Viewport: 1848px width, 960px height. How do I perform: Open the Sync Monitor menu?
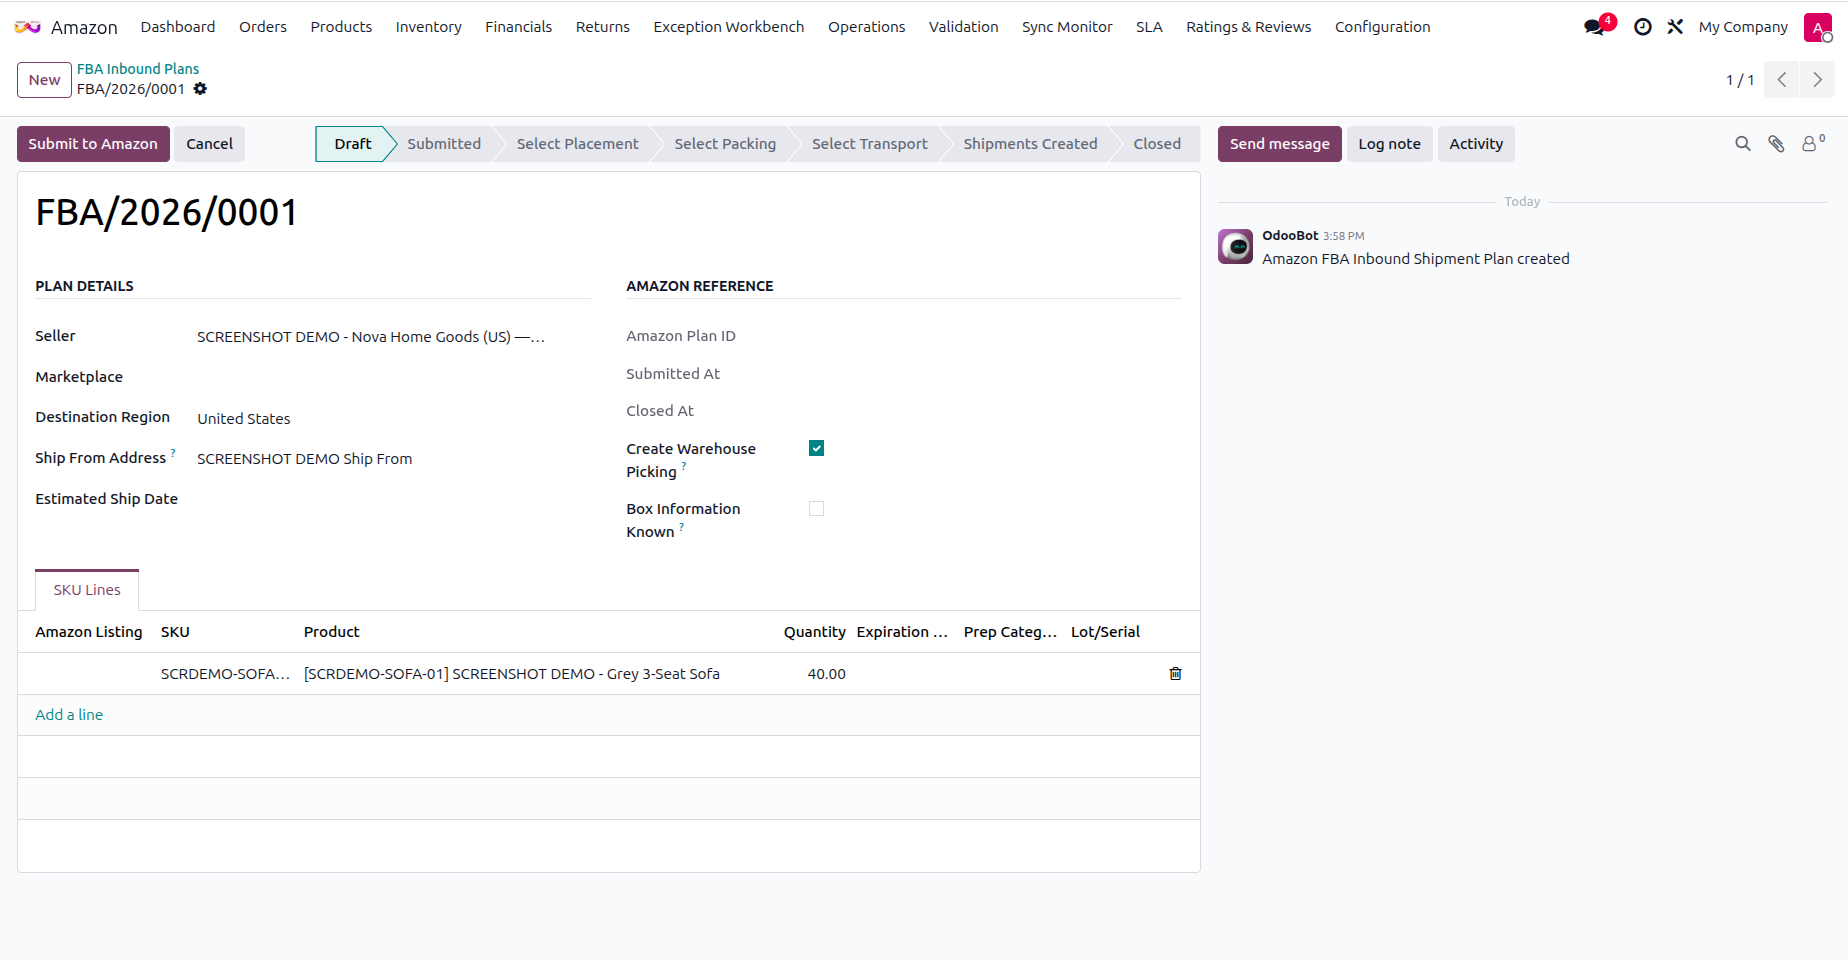pos(1067,27)
